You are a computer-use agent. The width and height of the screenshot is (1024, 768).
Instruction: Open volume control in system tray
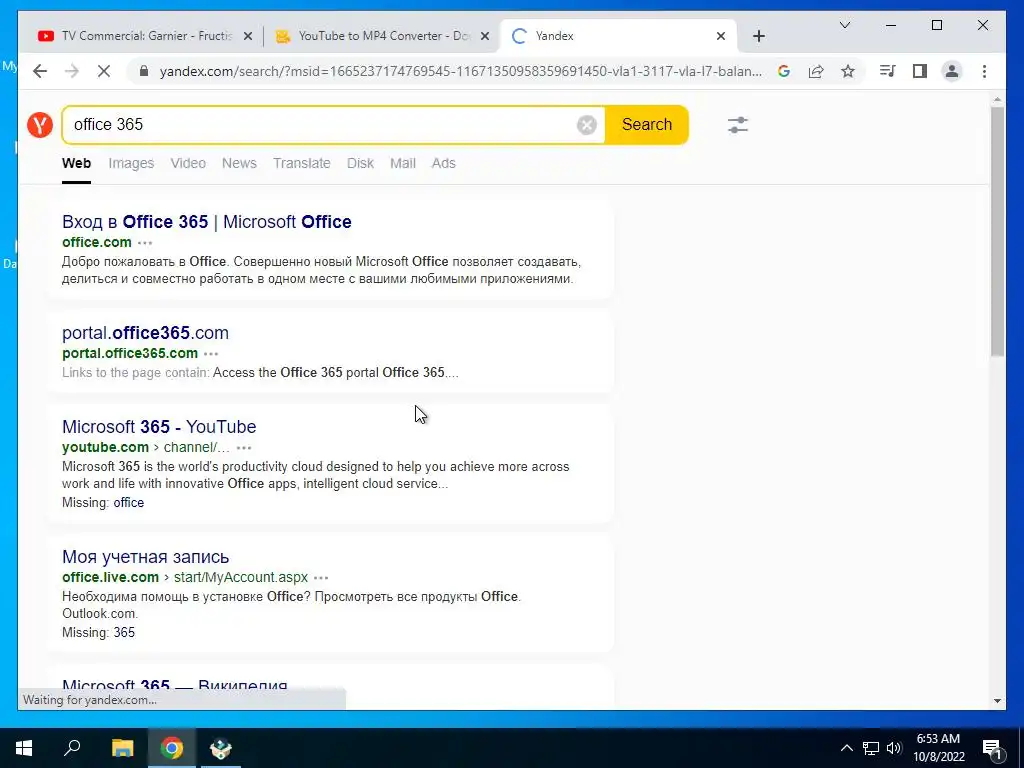coord(895,748)
